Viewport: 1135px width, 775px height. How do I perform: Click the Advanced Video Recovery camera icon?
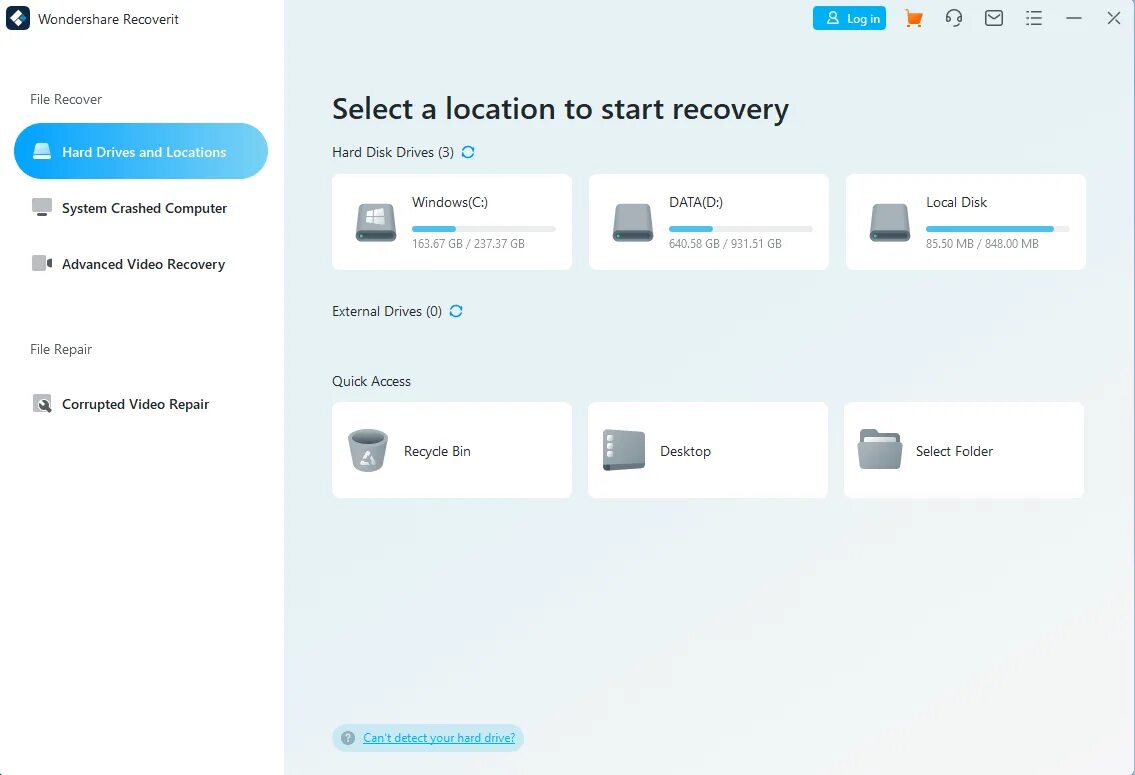[42, 263]
